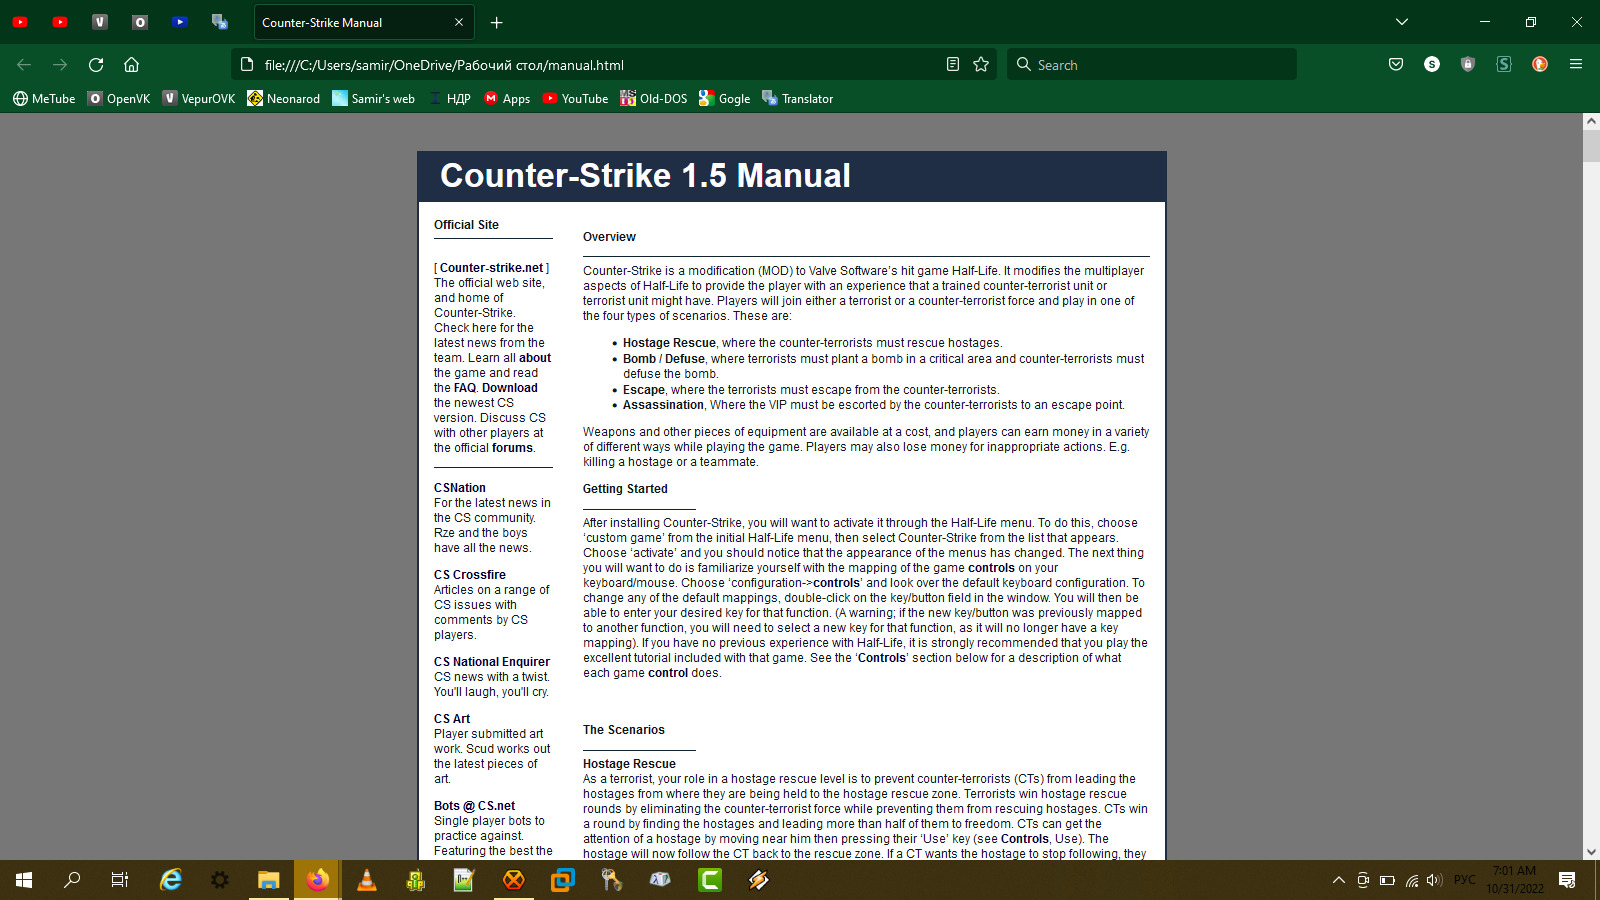Click the 'controls' link after 'configuration->'

click(836, 583)
